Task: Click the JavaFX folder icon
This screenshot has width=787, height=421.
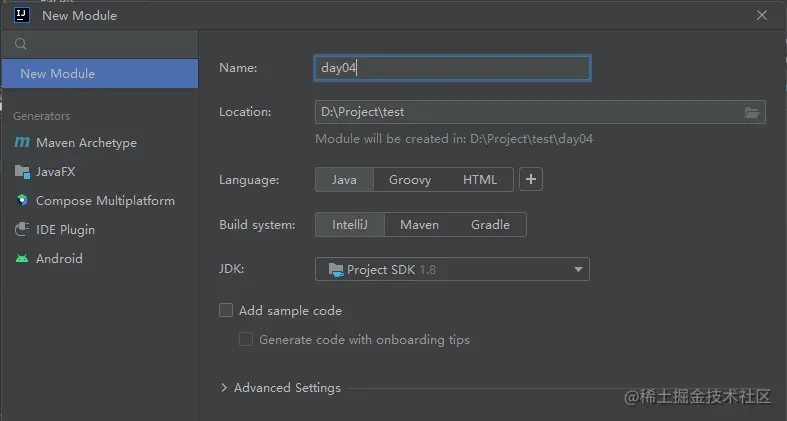Action: pos(22,172)
